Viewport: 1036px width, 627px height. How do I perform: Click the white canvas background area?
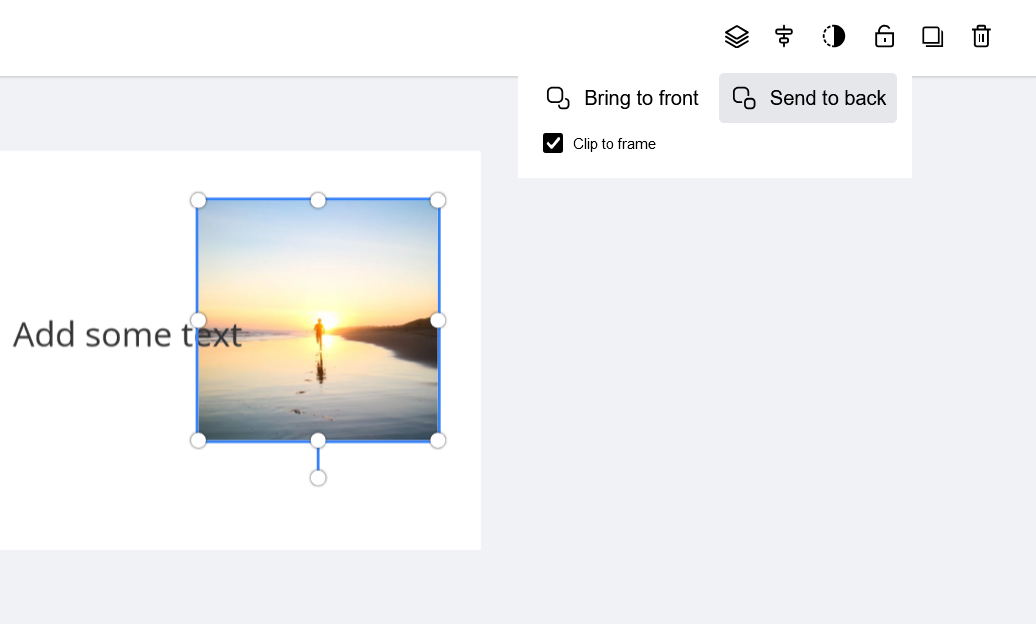(100, 490)
